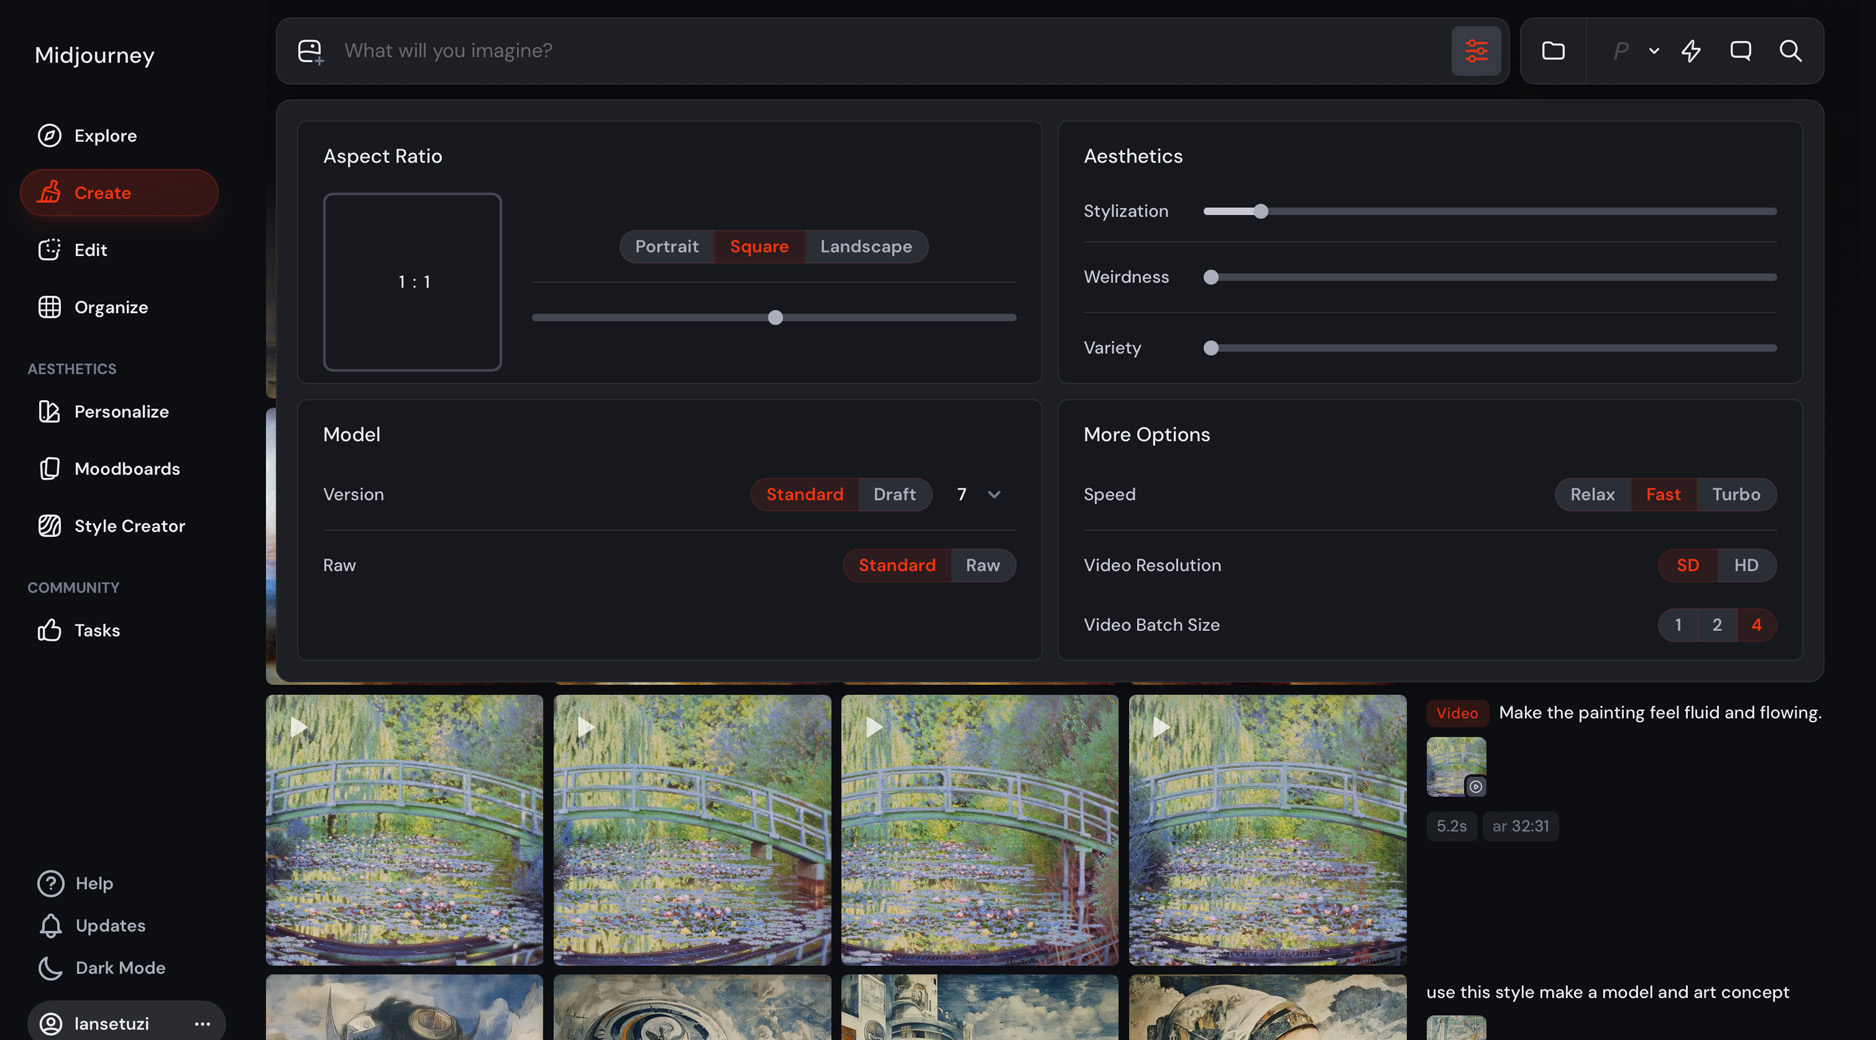Image resolution: width=1876 pixels, height=1040 pixels.
Task: Click the lansetuzi profile avatar icon
Action: pyautogui.click(x=50, y=1024)
